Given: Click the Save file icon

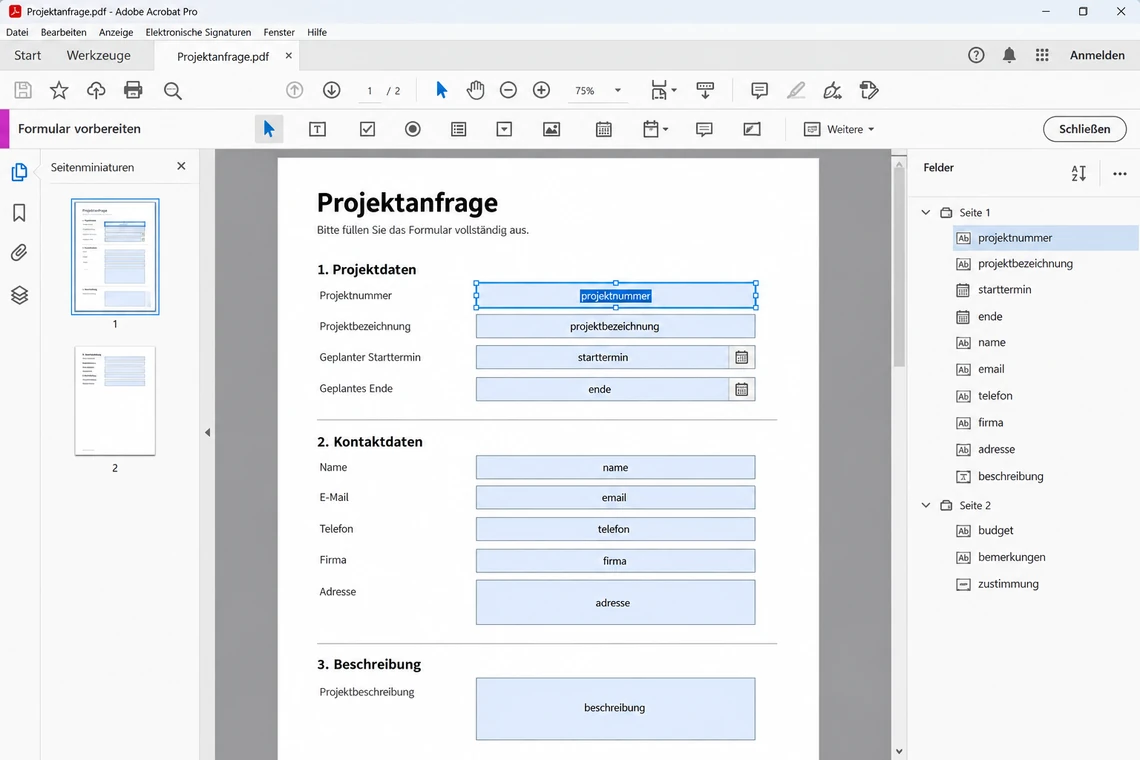Looking at the screenshot, I should tap(23, 90).
